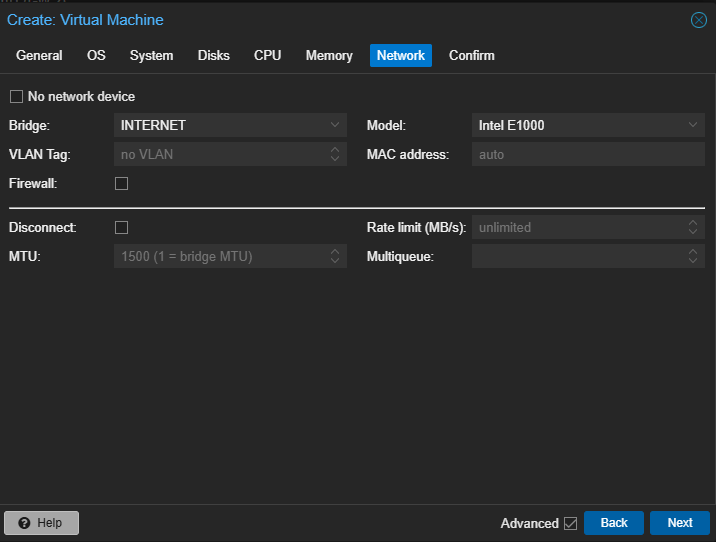This screenshot has width=716, height=542.
Task: Decrease Multiqueue with down arrow
Action: tap(693, 261)
